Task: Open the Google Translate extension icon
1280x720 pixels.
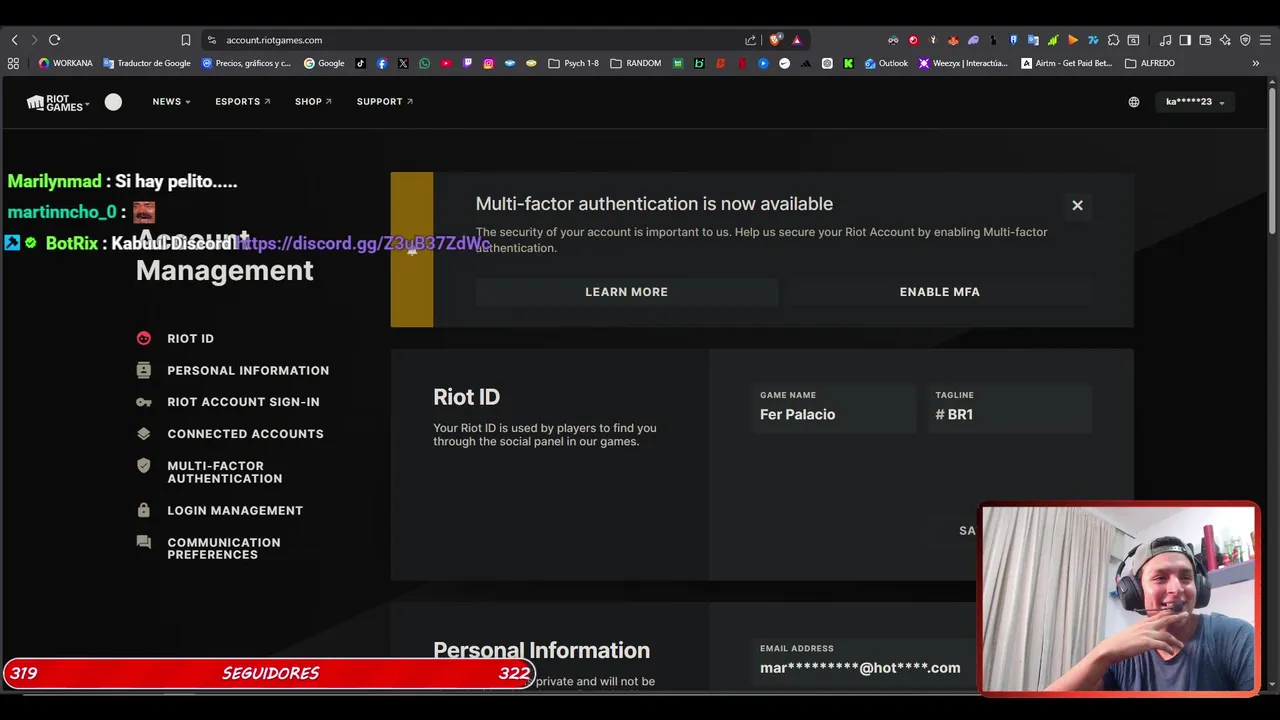Action: click(x=1033, y=40)
